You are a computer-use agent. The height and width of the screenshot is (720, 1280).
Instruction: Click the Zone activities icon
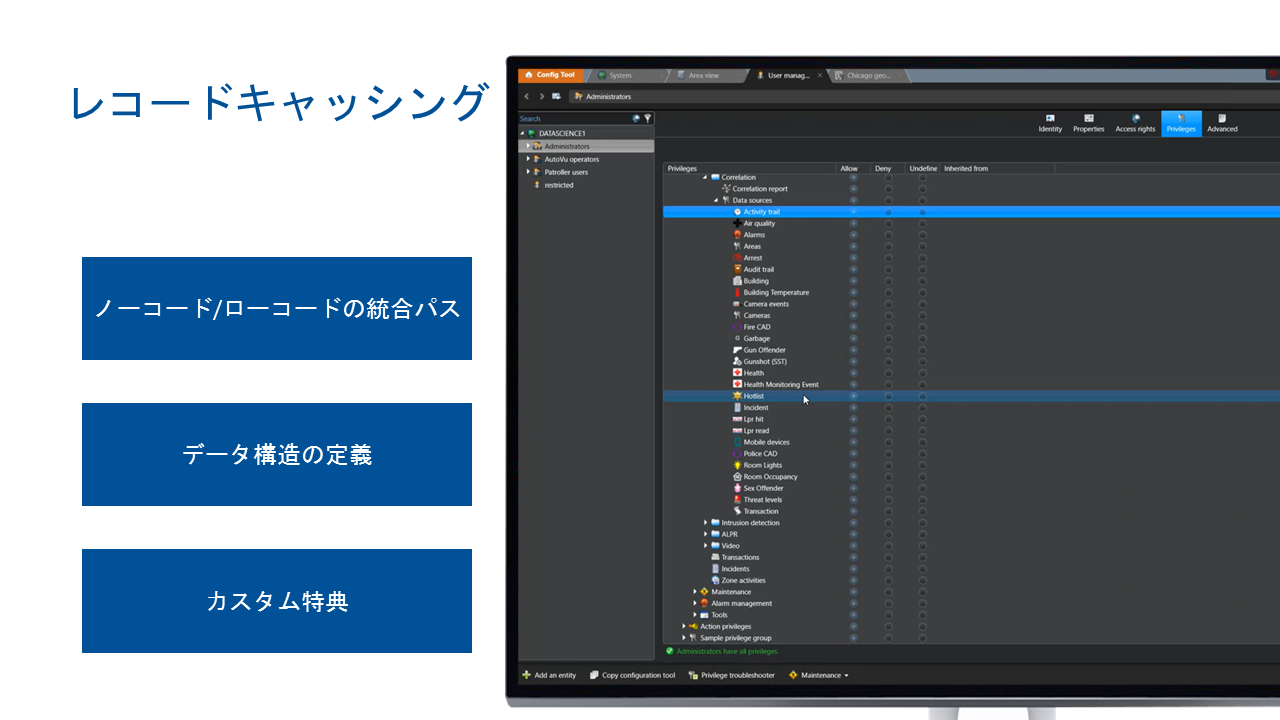click(x=715, y=580)
